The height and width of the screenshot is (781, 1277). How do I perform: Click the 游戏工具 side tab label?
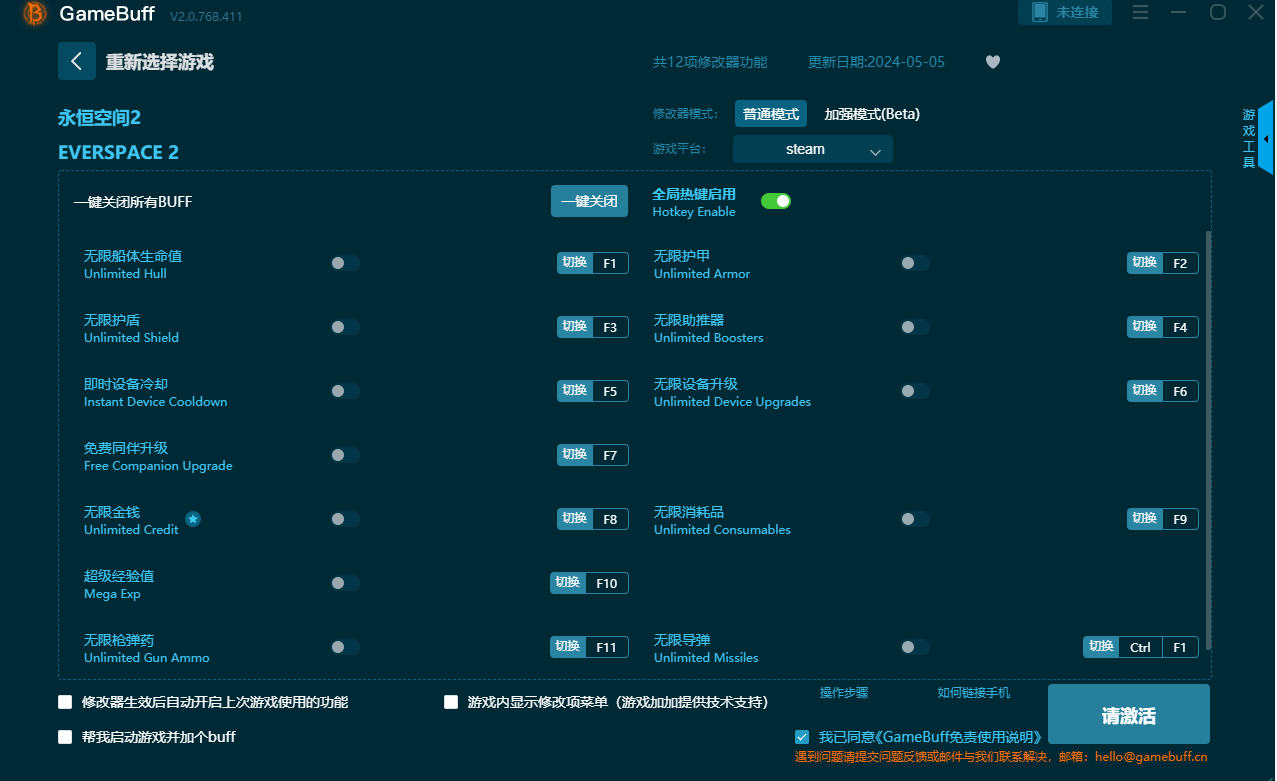point(1249,139)
